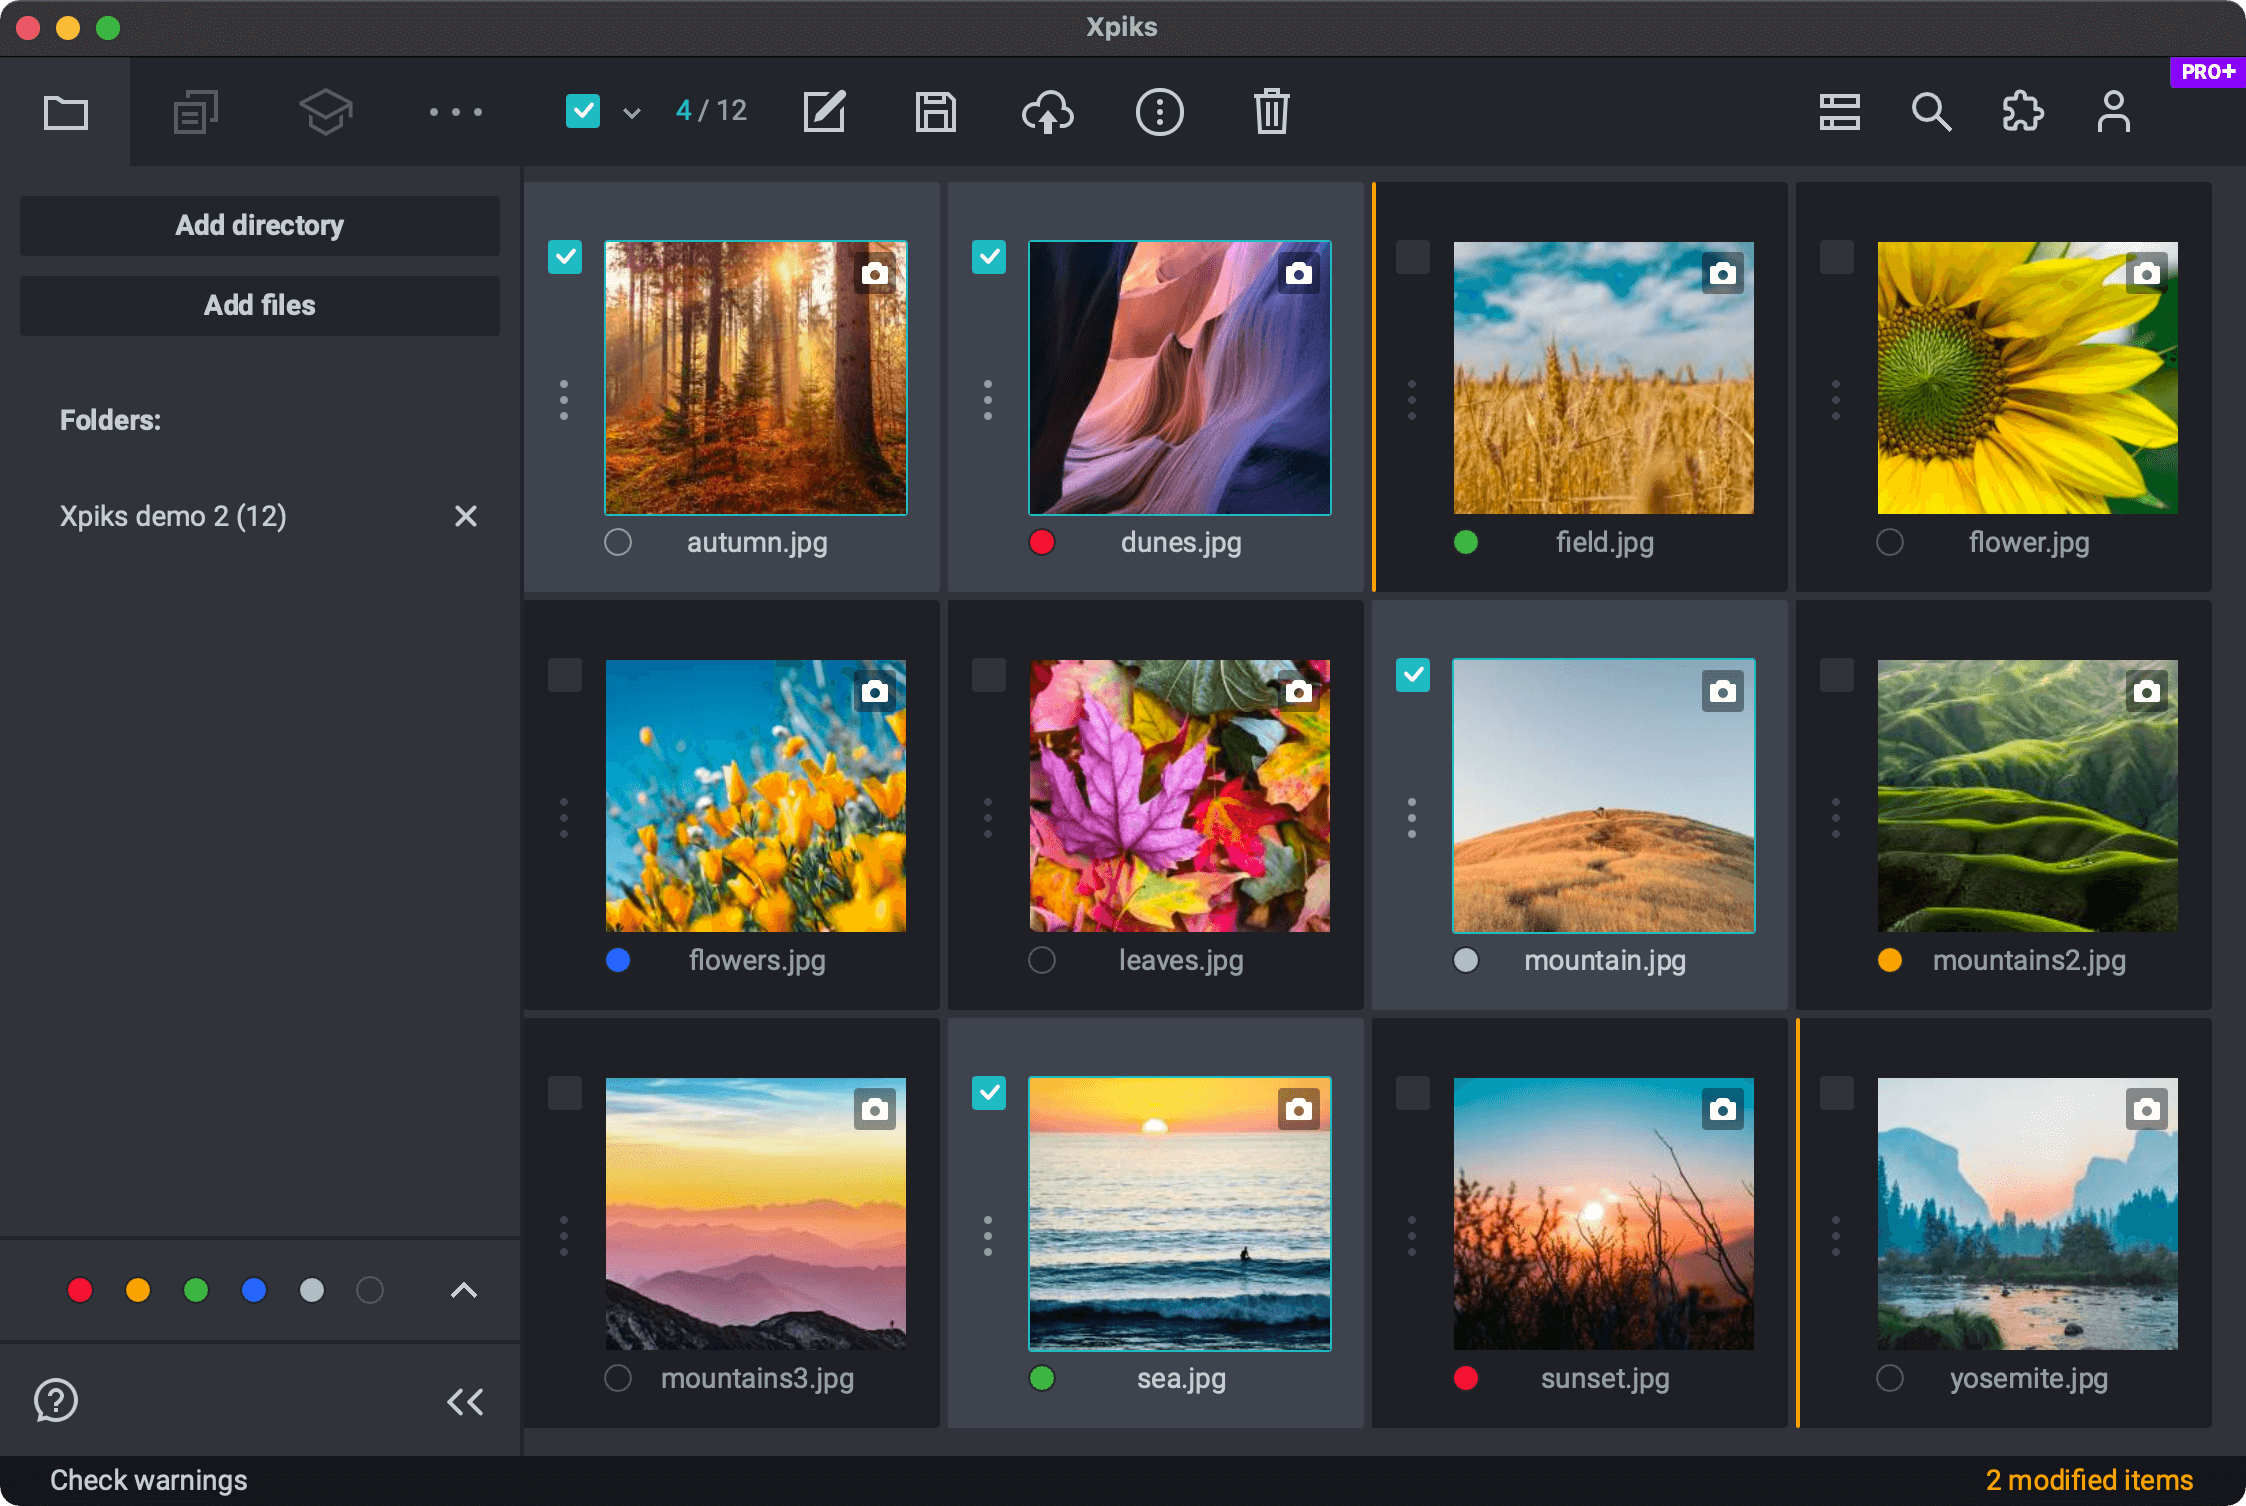The image size is (2246, 1506).
Task: Click the Add directory button
Action: click(260, 225)
